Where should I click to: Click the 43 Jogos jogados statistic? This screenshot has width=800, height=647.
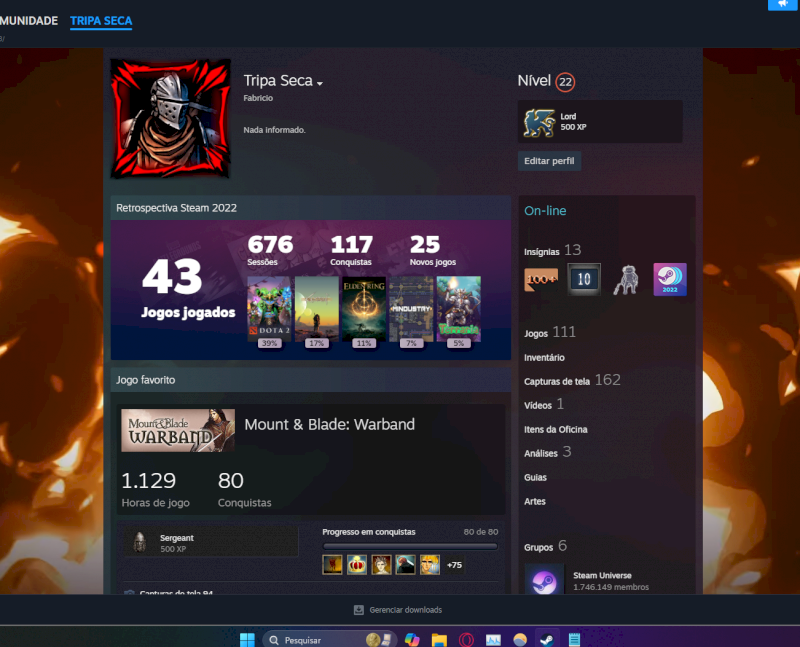point(188,288)
